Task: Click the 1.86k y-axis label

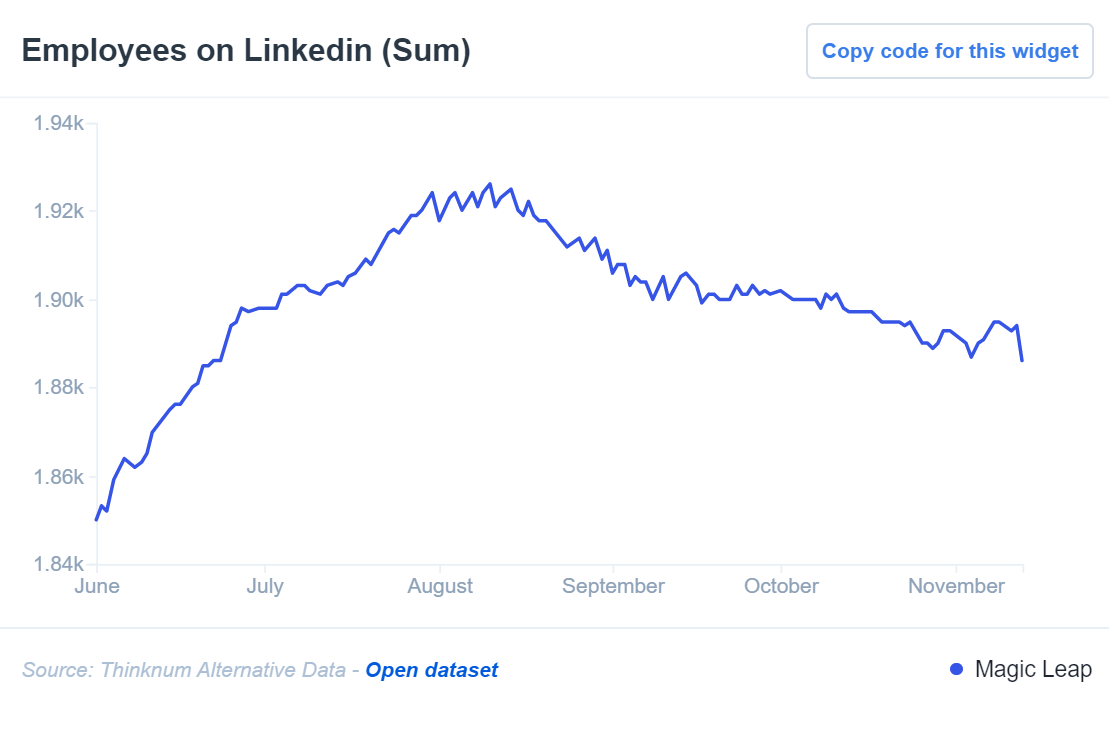Action: click(x=59, y=476)
